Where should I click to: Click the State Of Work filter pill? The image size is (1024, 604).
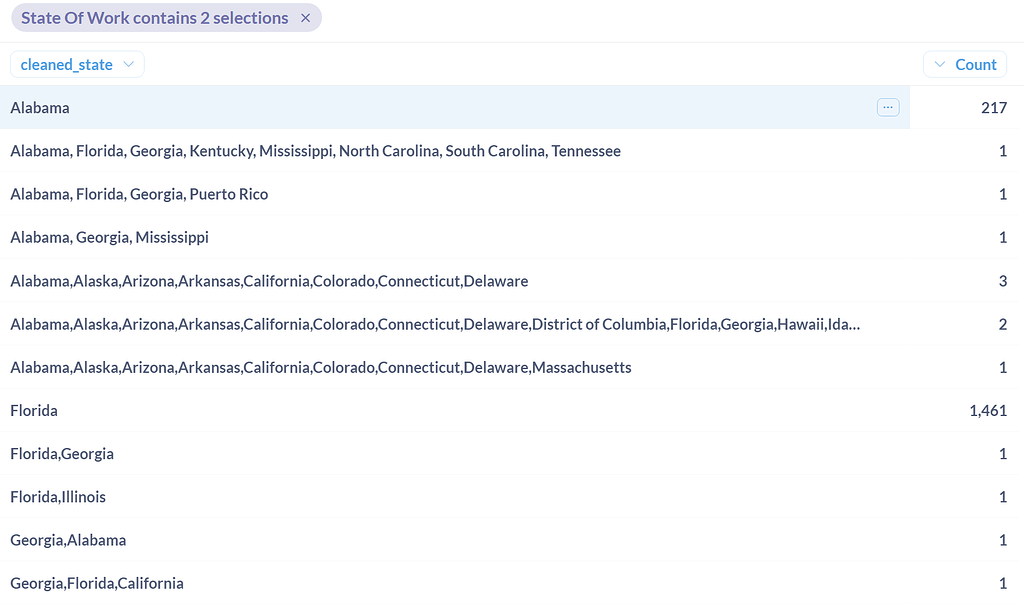click(x=155, y=18)
